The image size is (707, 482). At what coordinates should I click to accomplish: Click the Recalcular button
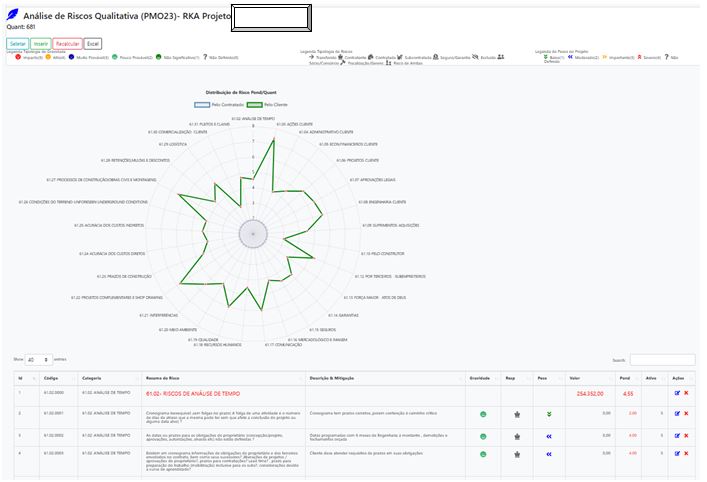click(68, 44)
